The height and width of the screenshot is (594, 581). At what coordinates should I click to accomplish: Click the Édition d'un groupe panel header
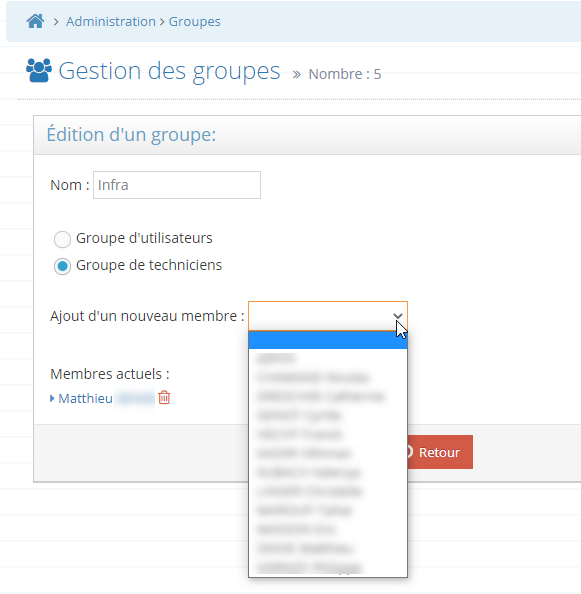click(307, 135)
